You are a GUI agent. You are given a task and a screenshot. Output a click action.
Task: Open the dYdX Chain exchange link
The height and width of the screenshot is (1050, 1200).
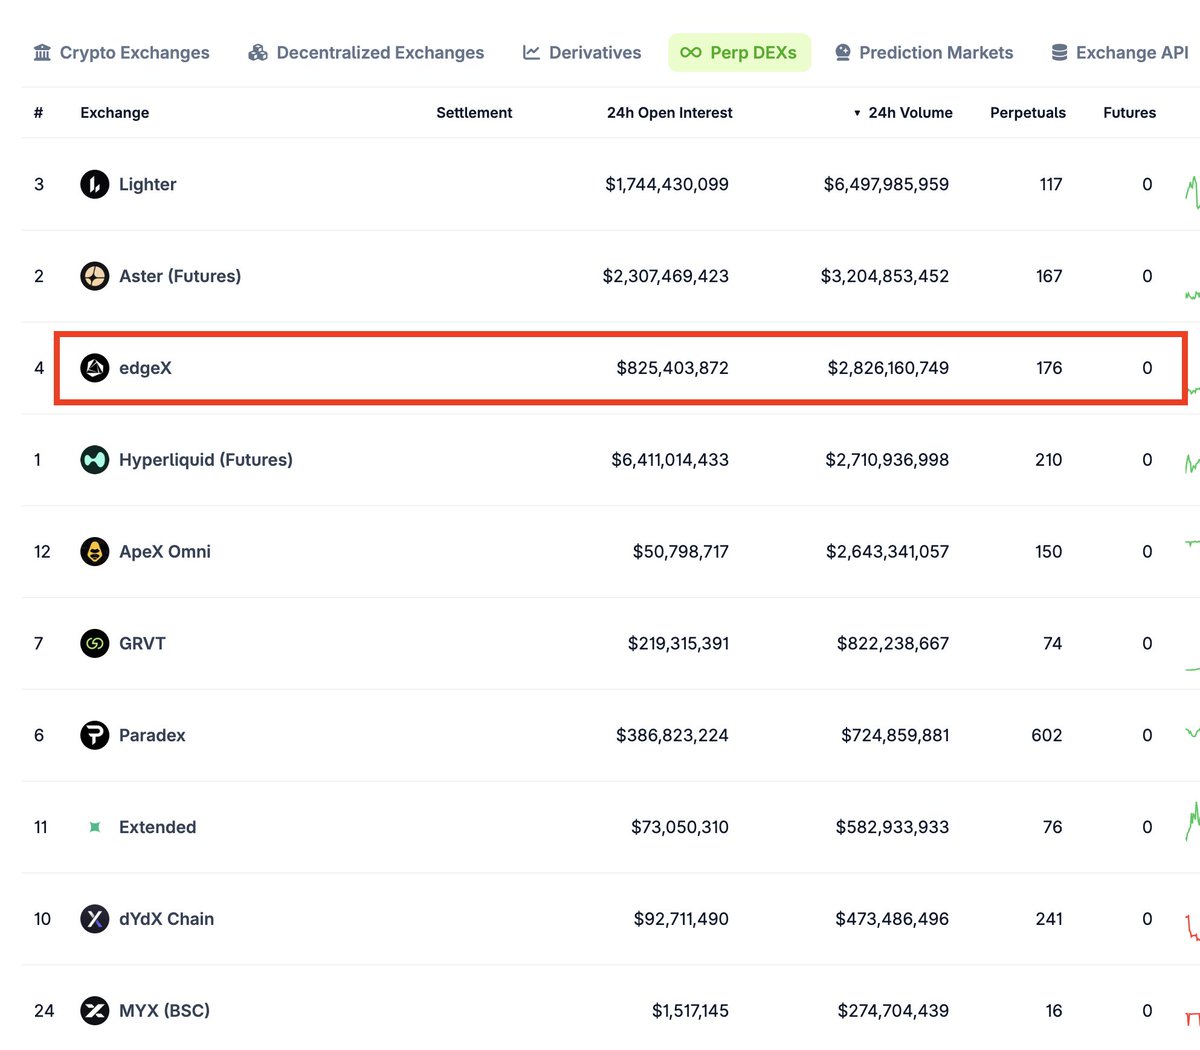tap(166, 919)
